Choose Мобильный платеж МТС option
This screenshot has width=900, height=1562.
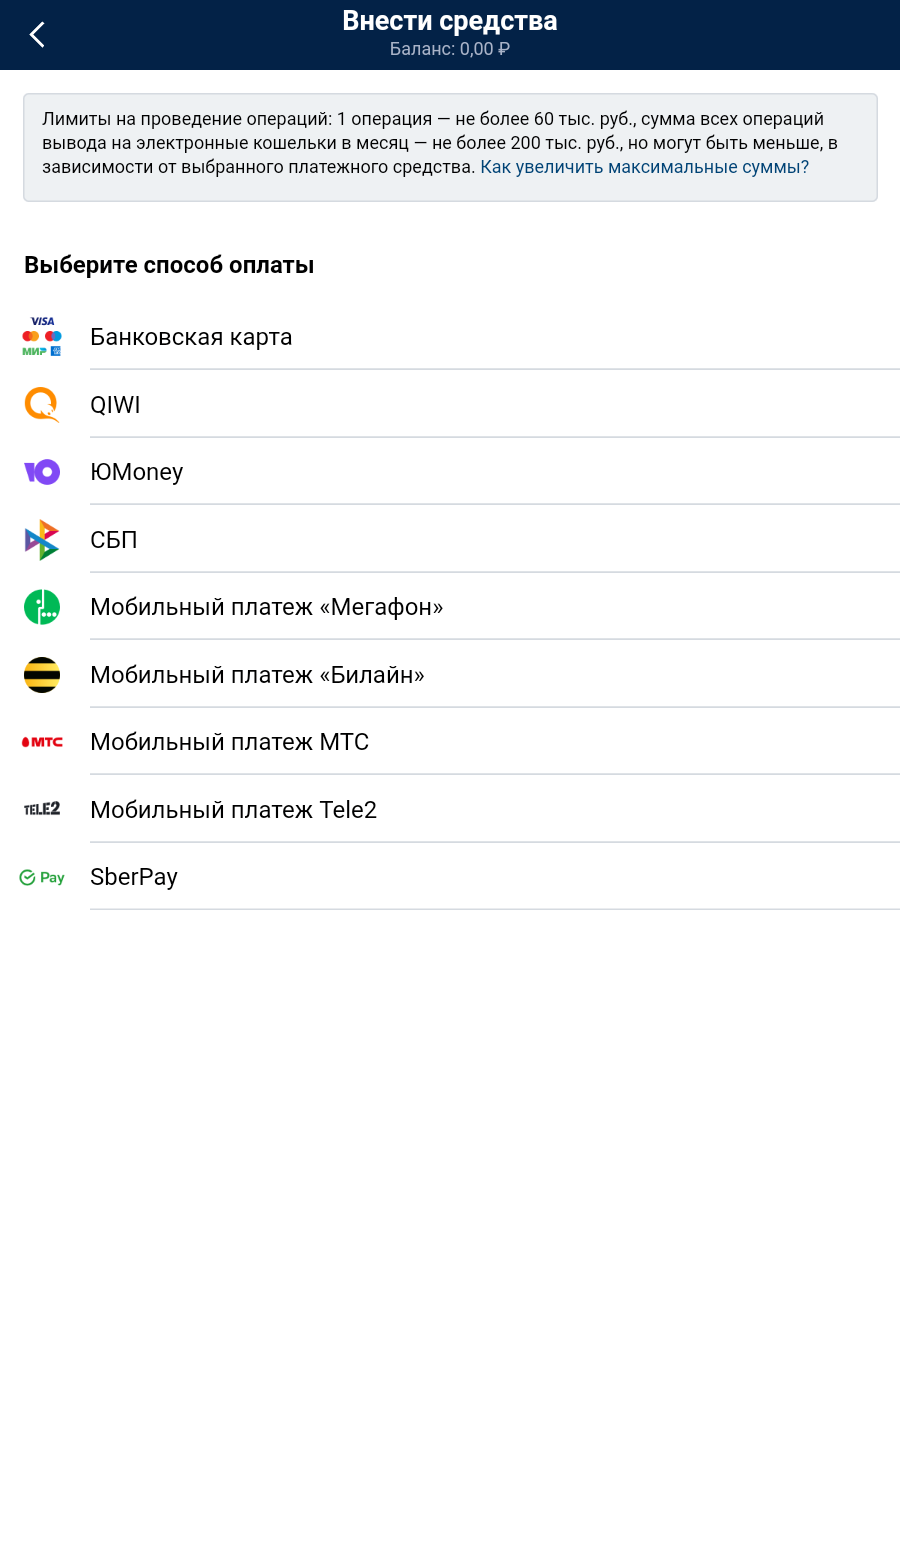229,742
